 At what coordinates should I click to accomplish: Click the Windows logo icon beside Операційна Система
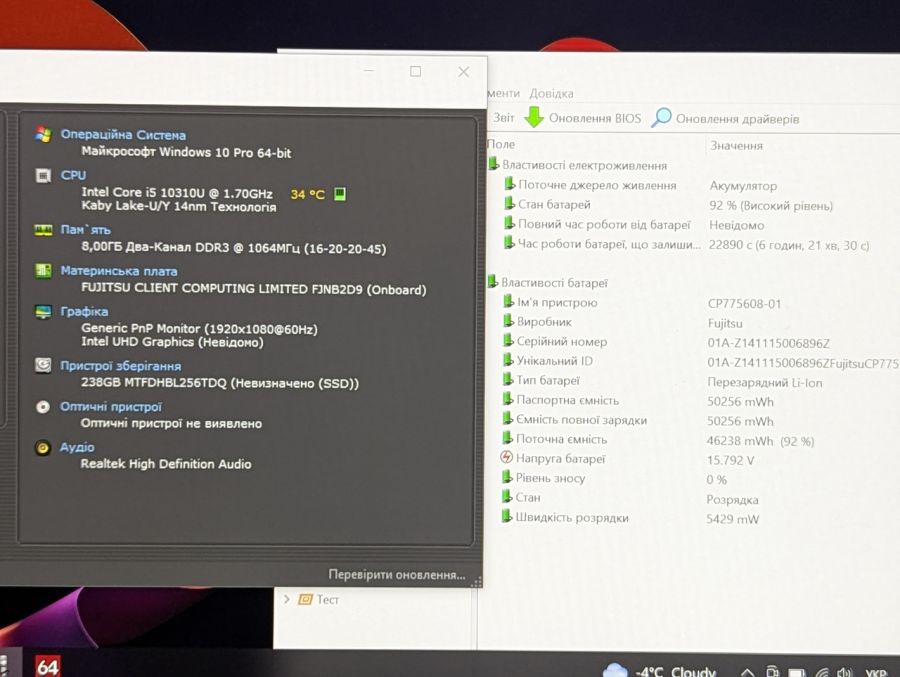point(43,134)
